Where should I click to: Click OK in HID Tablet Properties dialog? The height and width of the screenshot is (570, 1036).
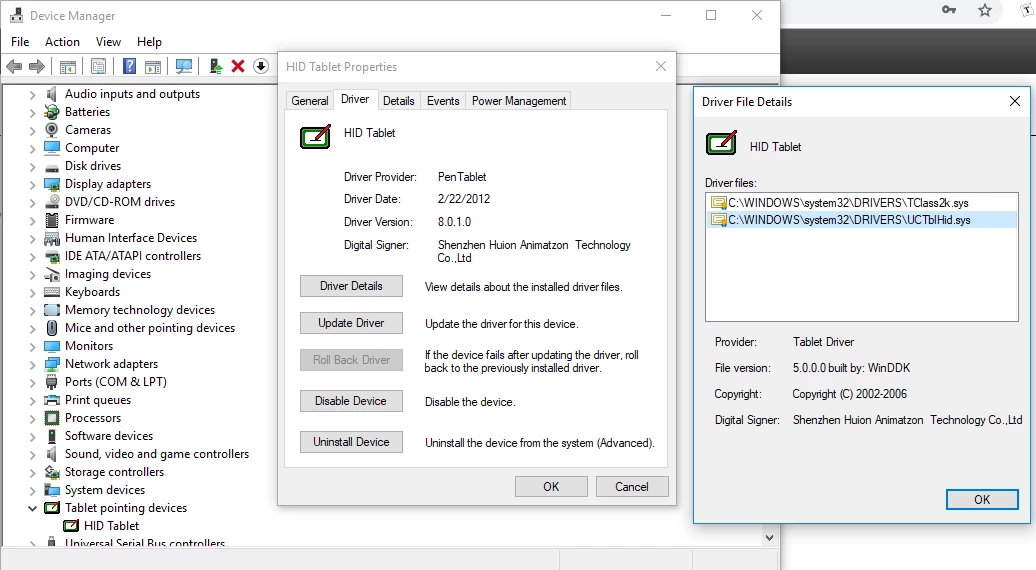tap(551, 487)
